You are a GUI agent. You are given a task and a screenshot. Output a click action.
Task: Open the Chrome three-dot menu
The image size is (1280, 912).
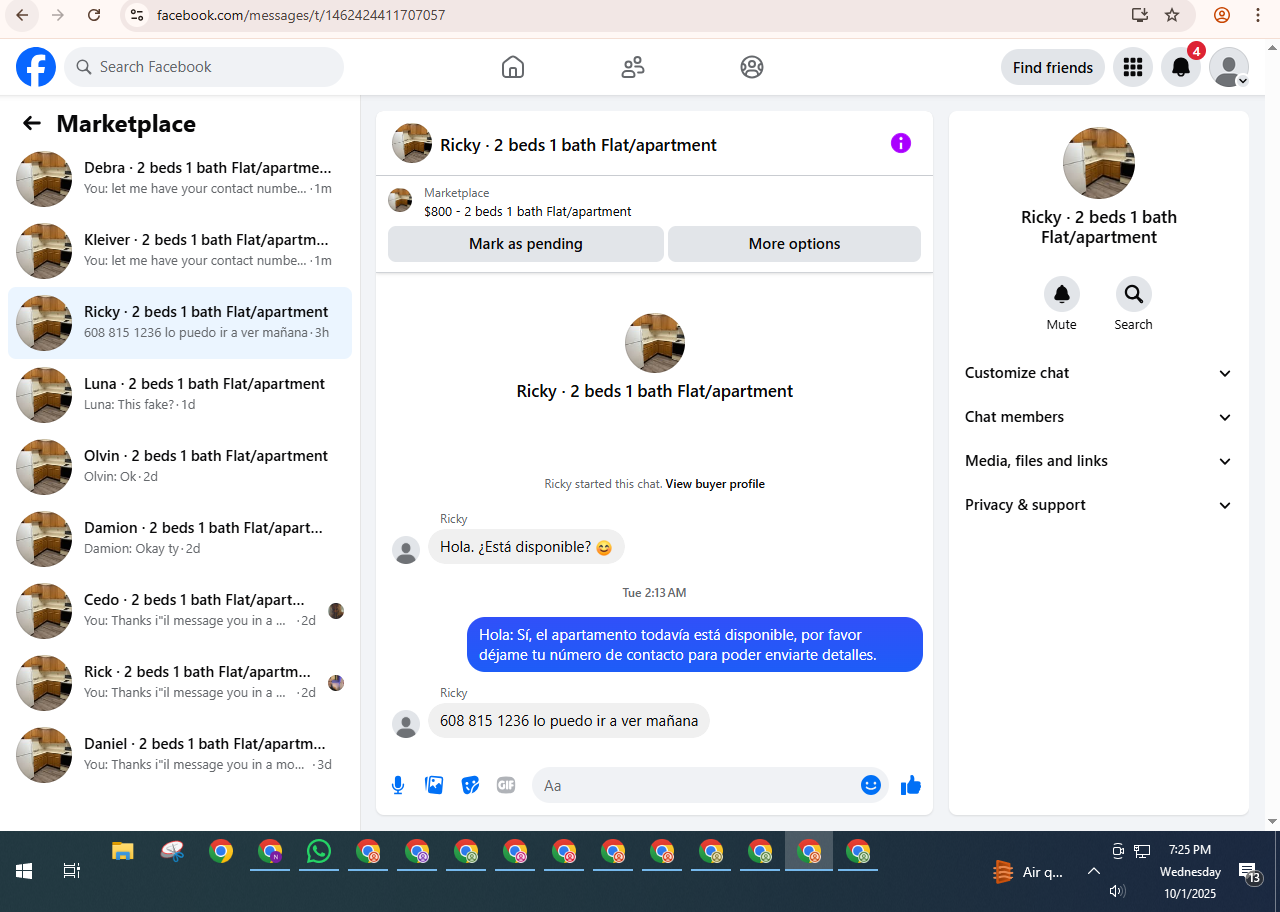tap(1258, 15)
